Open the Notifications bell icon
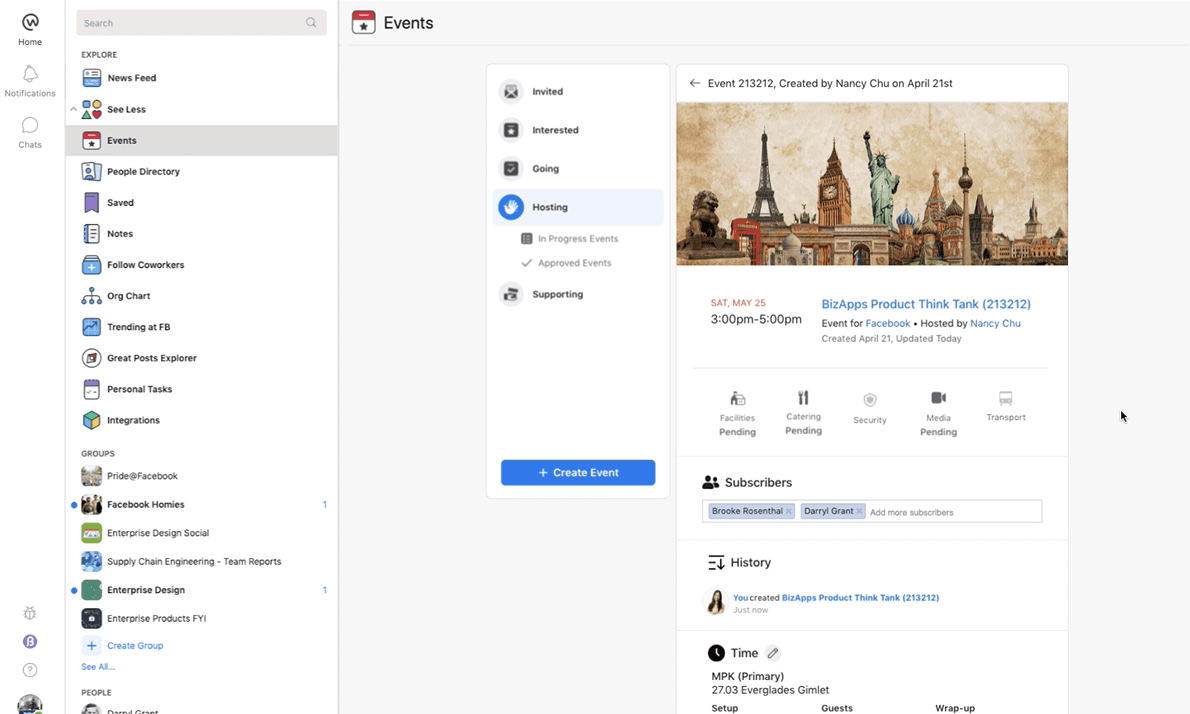This screenshot has width=1190, height=714. coord(30,74)
